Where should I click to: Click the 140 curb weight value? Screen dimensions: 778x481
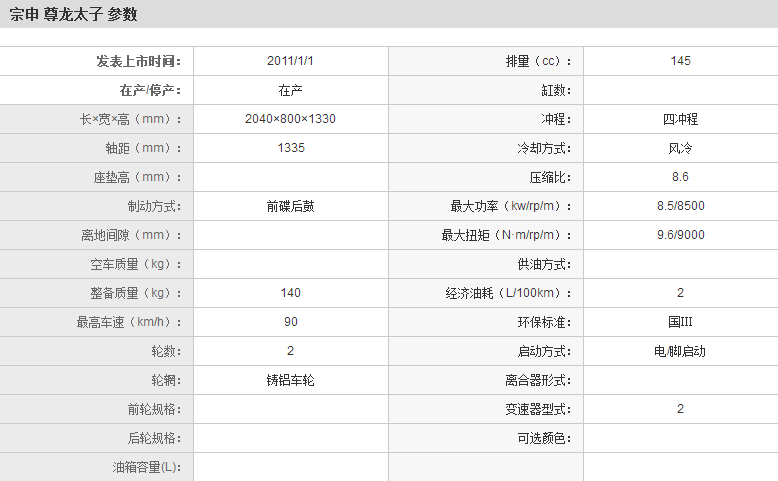(290, 293)
